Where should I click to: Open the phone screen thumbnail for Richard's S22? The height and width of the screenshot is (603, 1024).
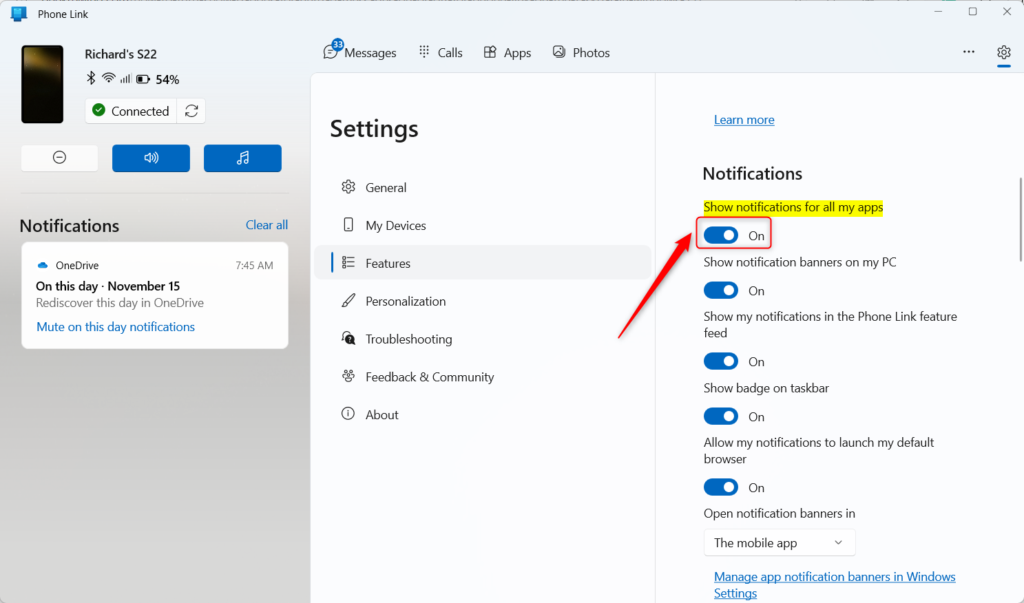pos(42,84)
